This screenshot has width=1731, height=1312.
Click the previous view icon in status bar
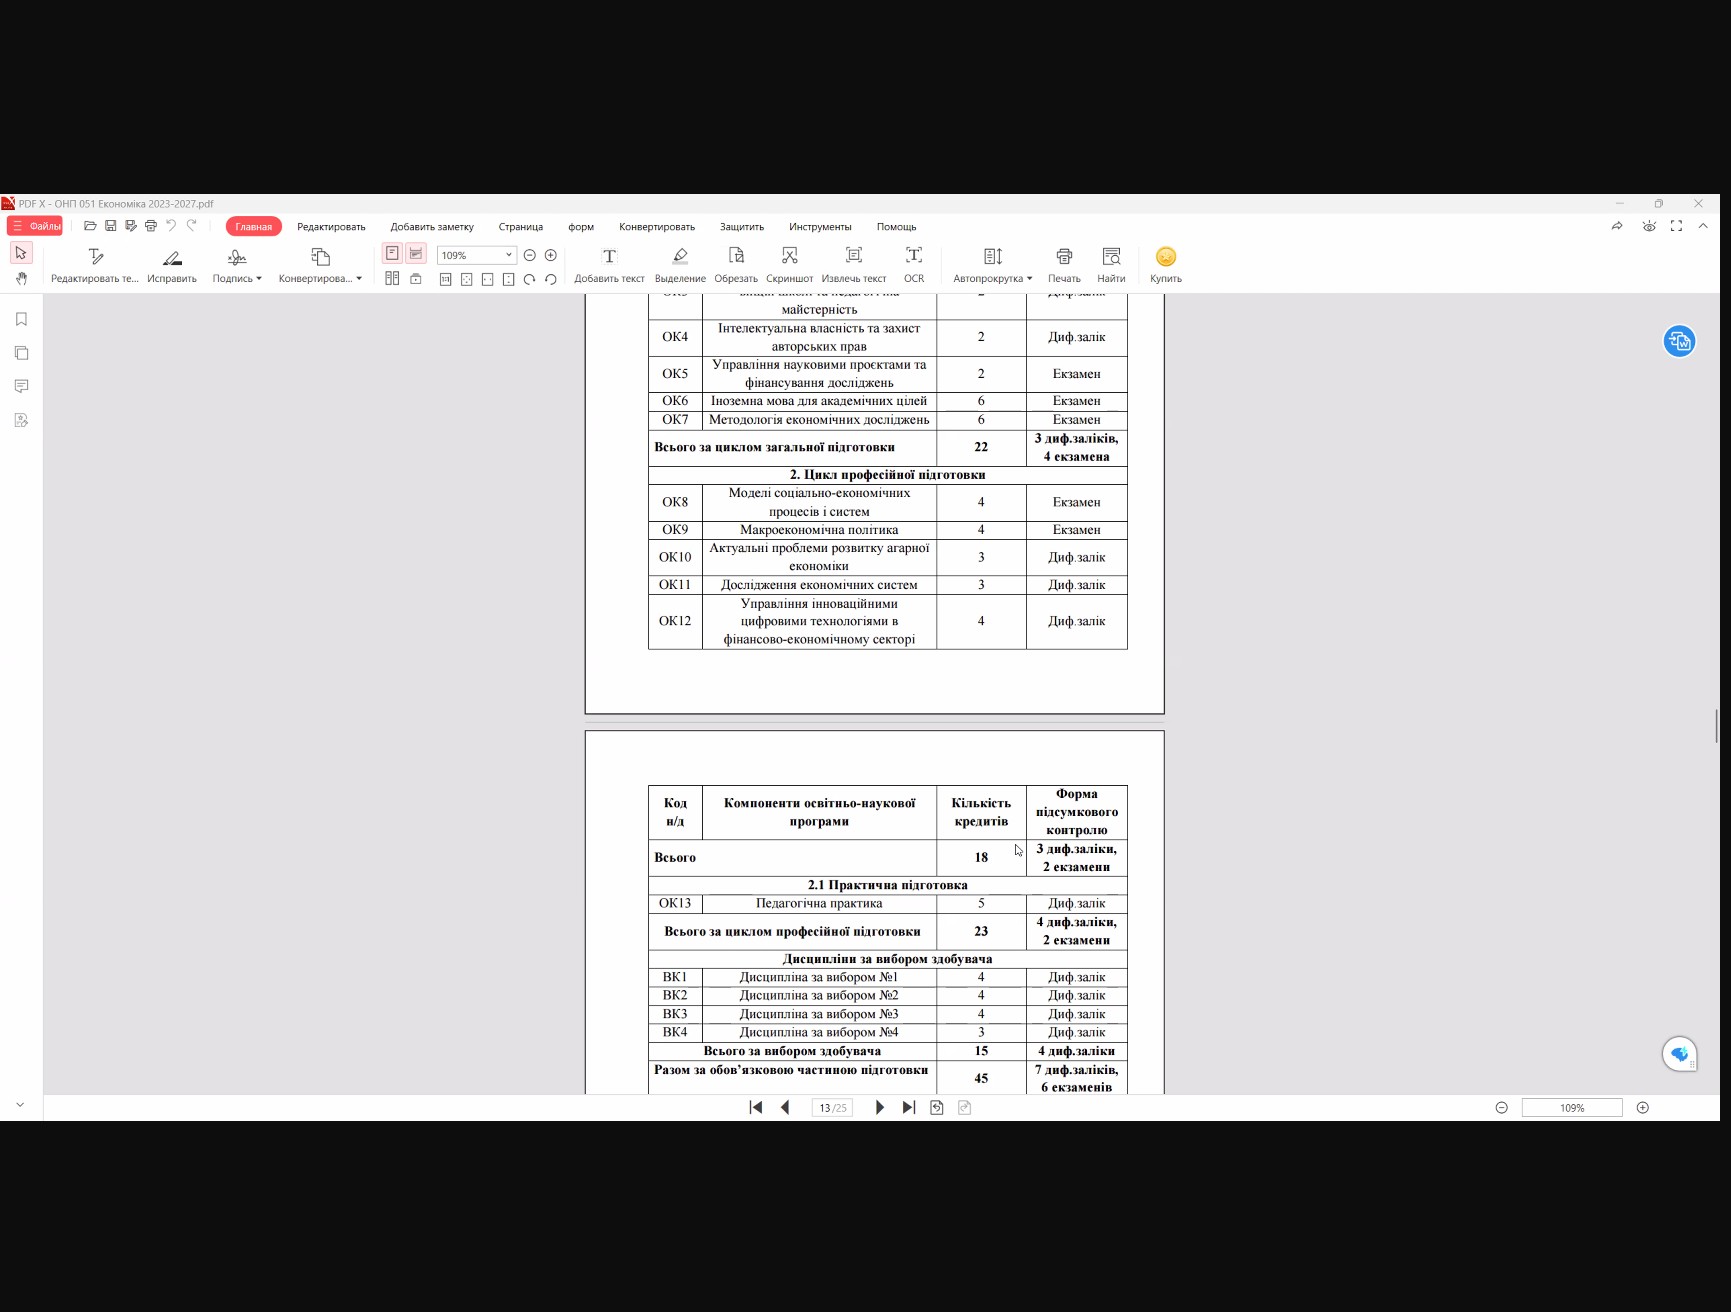[x=937, y=1107]
